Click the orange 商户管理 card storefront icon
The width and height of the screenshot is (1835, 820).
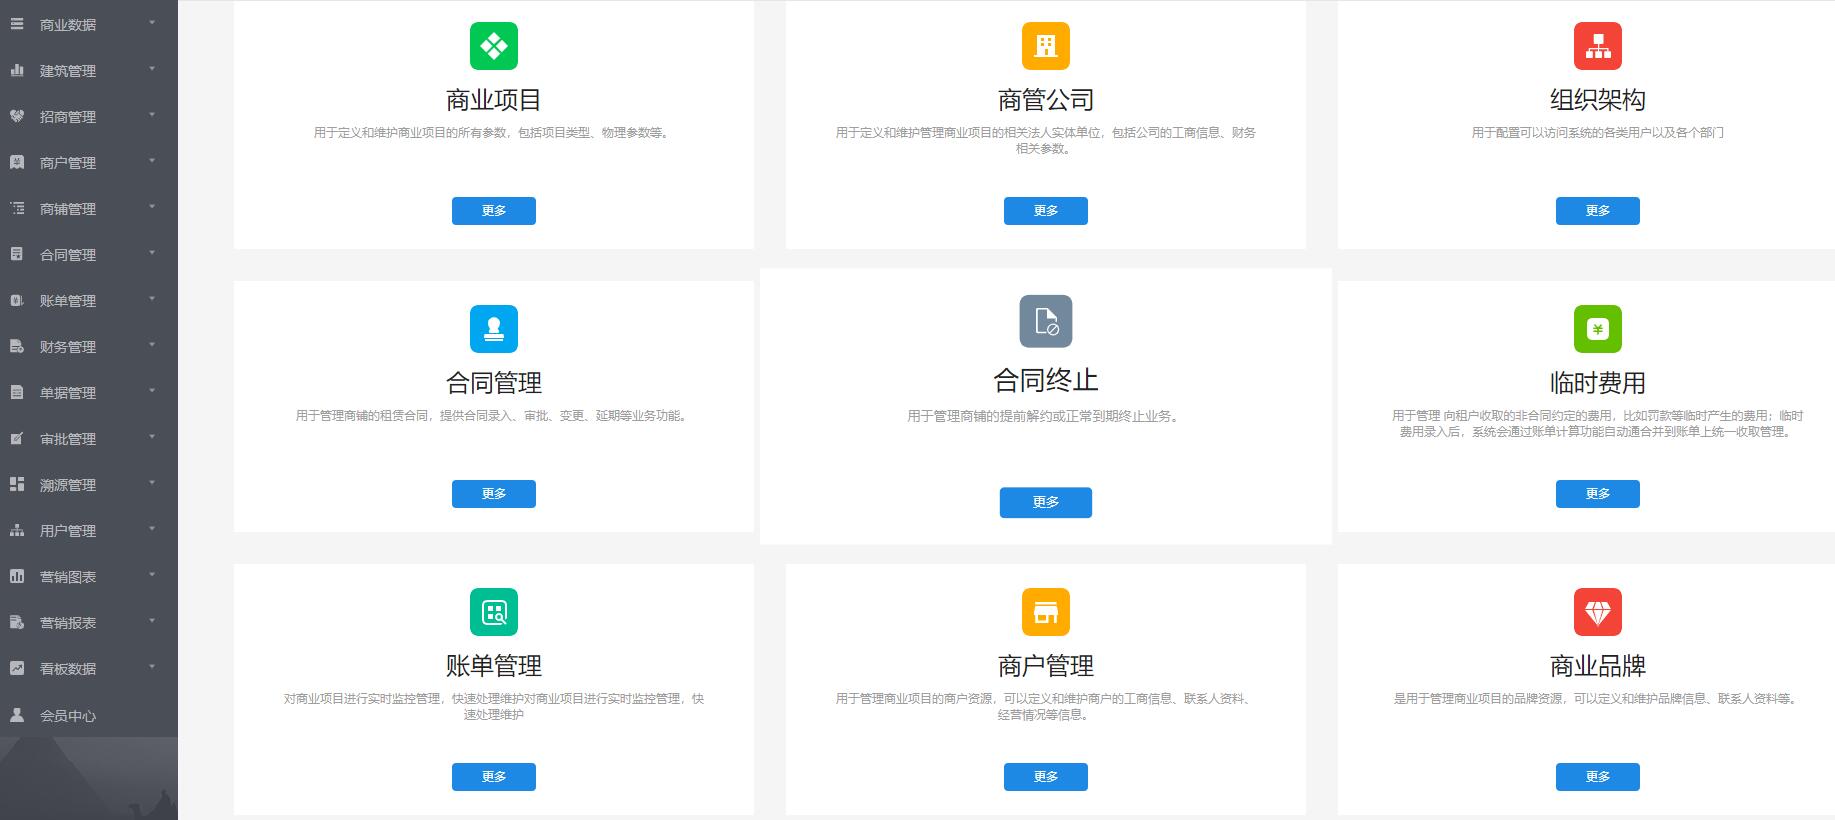point(1046,612)
